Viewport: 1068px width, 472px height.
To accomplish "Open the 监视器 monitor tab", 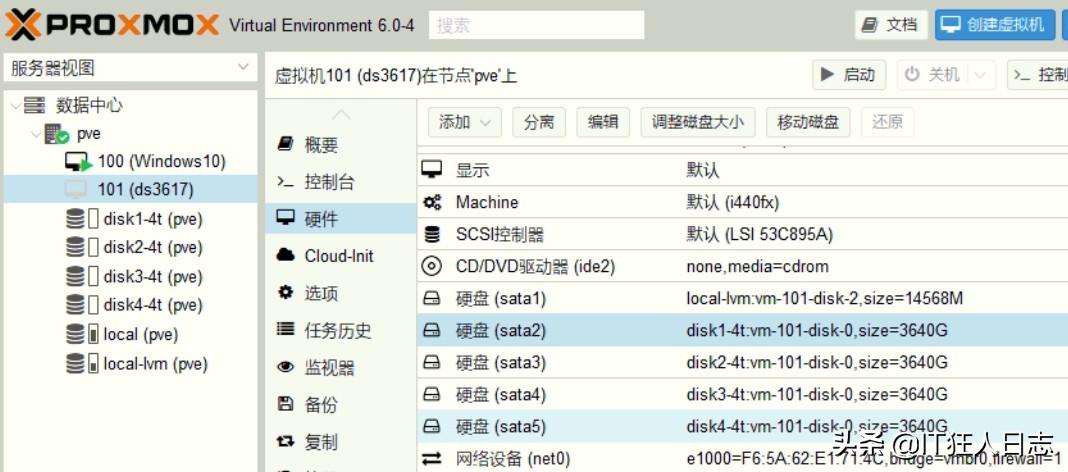I will coord(341,368).
